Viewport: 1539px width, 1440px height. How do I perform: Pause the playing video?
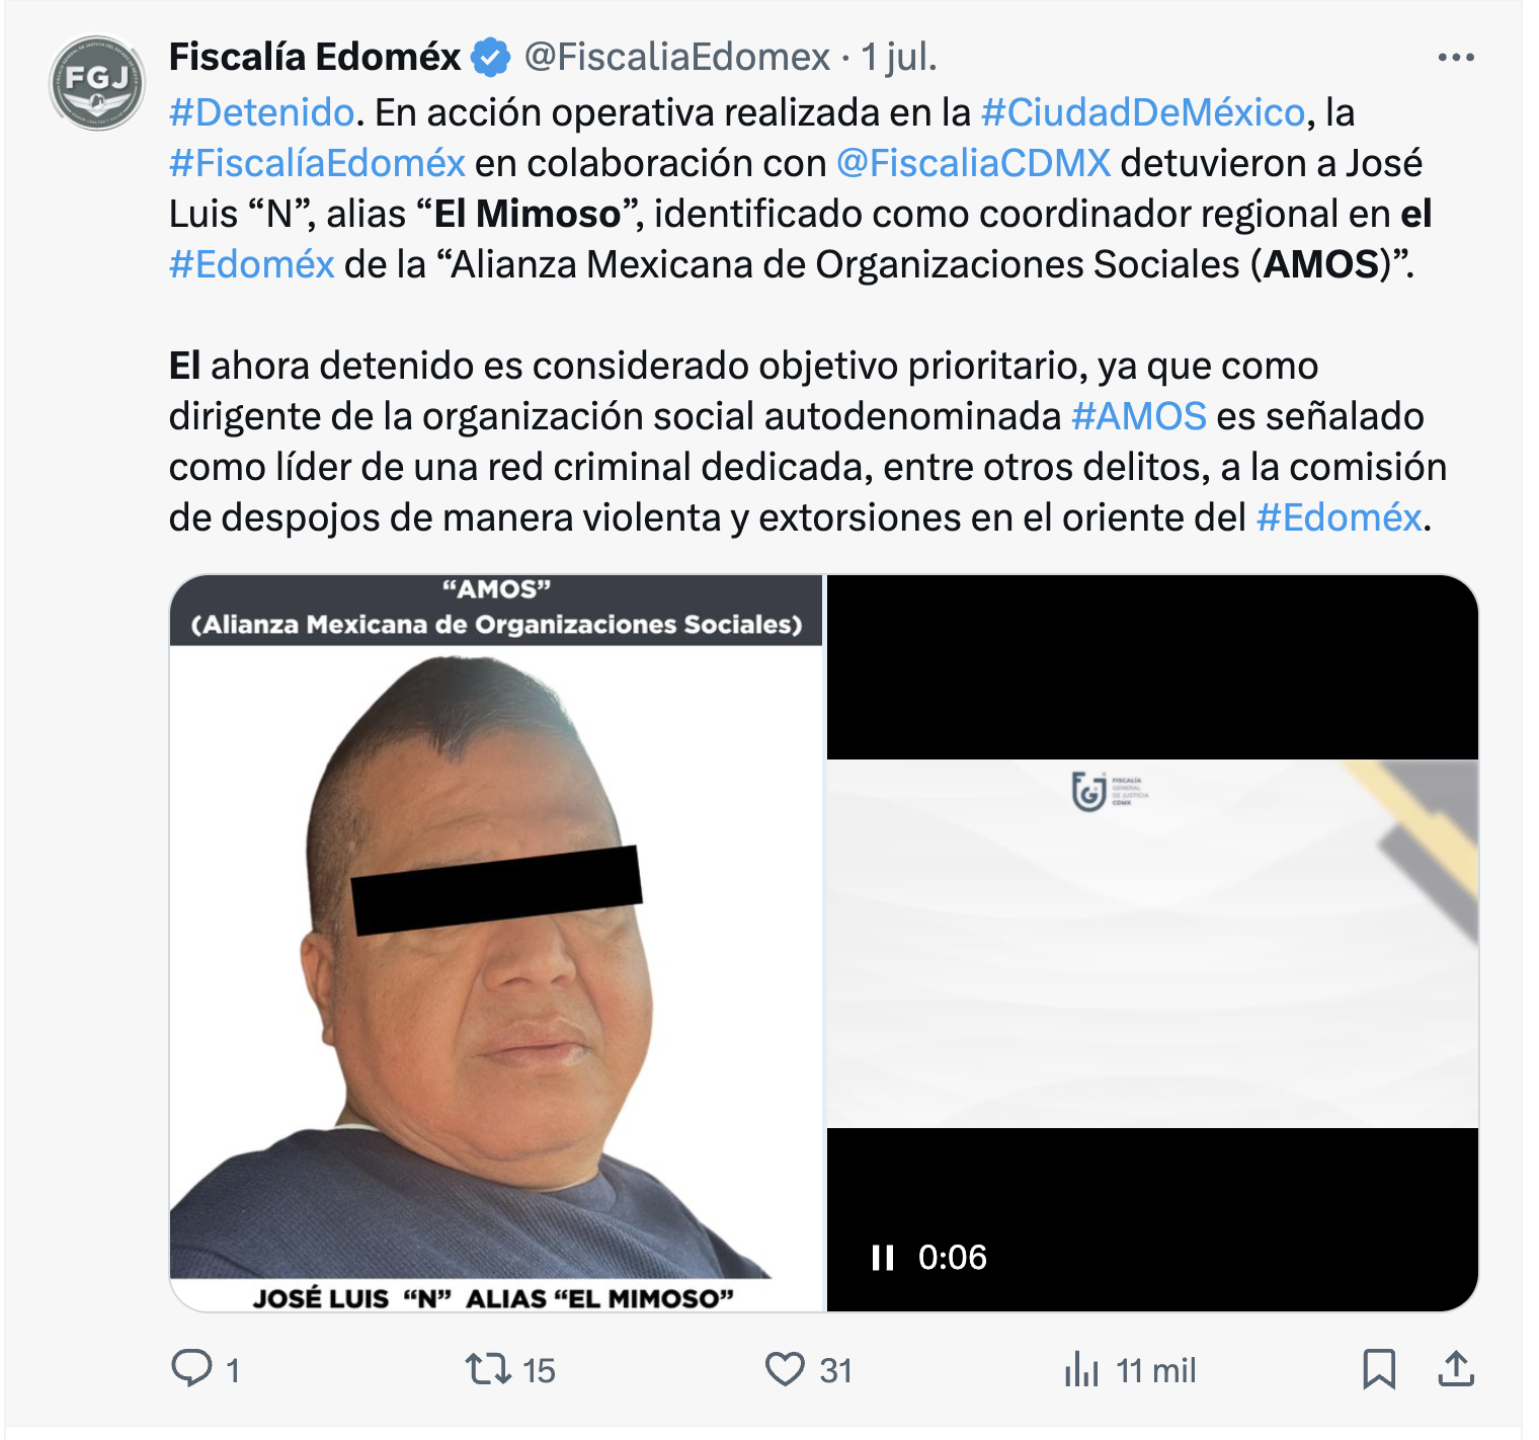[882, 1258]
